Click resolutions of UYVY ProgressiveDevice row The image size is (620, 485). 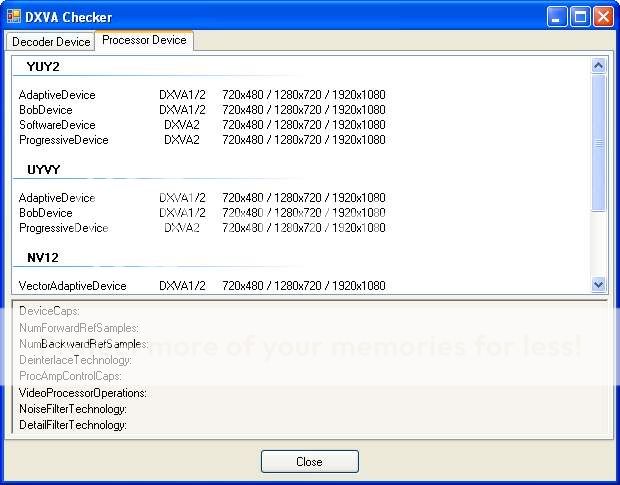point(304,228)
